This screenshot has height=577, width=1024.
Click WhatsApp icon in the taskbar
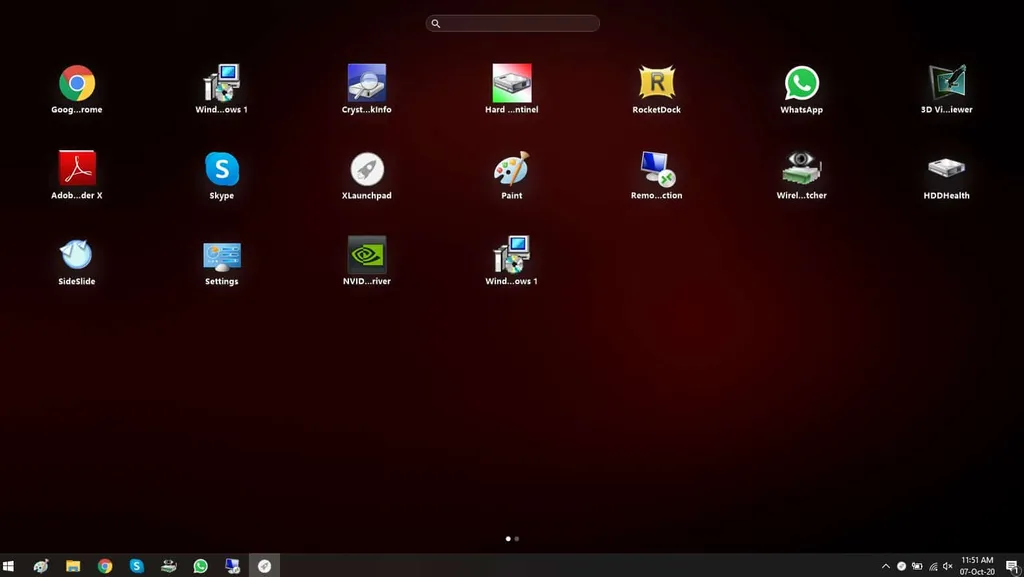point(200,566)
